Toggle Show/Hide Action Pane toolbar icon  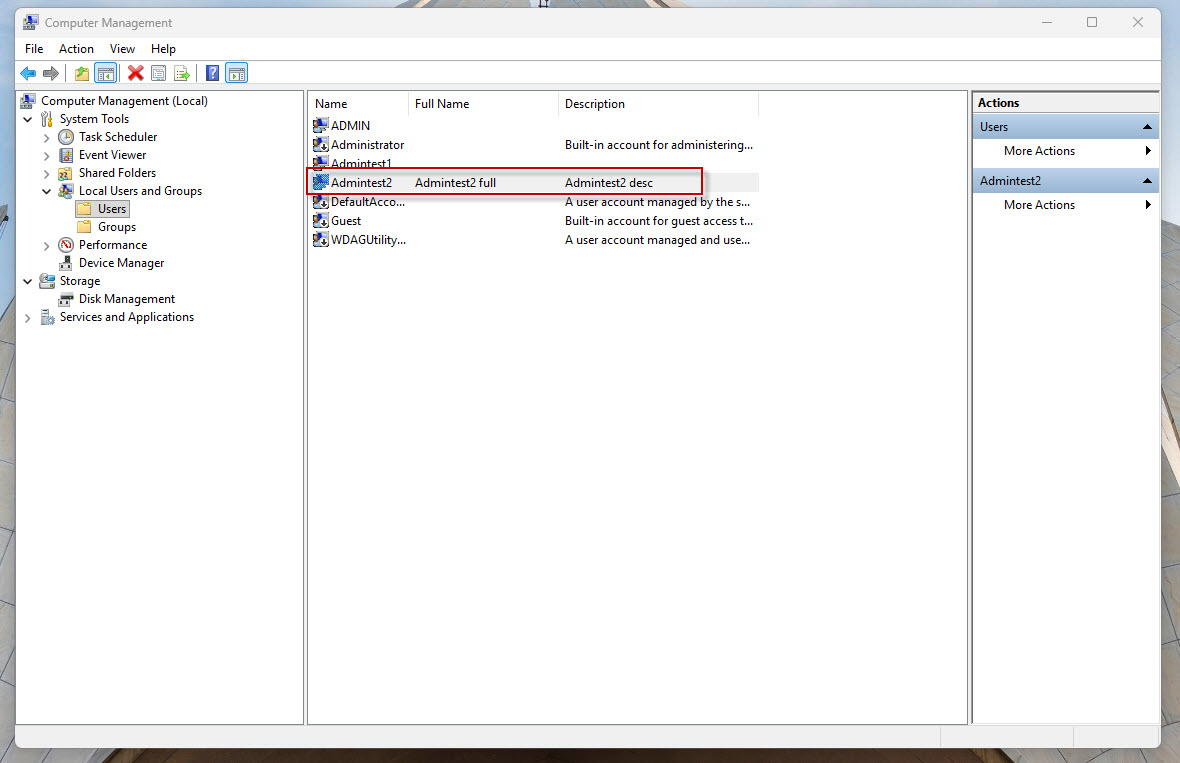(x=236, y=73)
